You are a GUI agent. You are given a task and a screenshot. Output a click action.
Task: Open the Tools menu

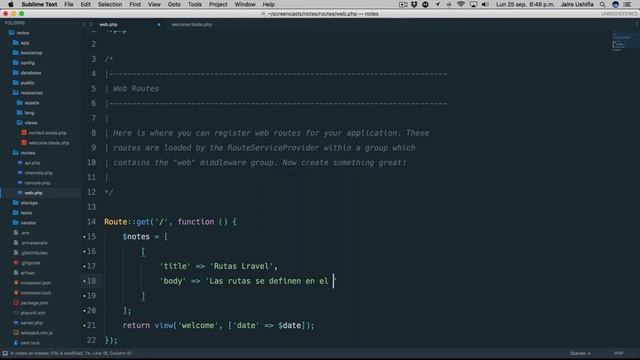click(195, 4)
